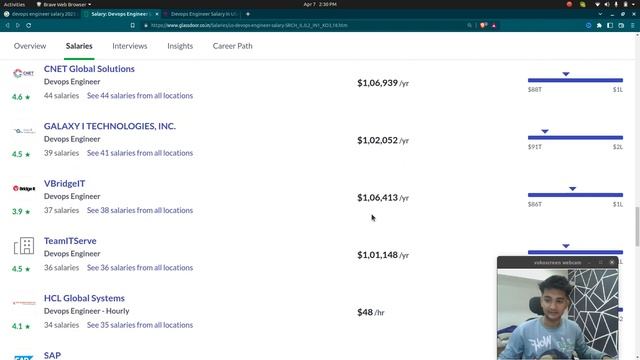The width and height of the screenshot is (640, 360).
Task: Open CNET Global Solutions company link
Action: pos(89,69)
